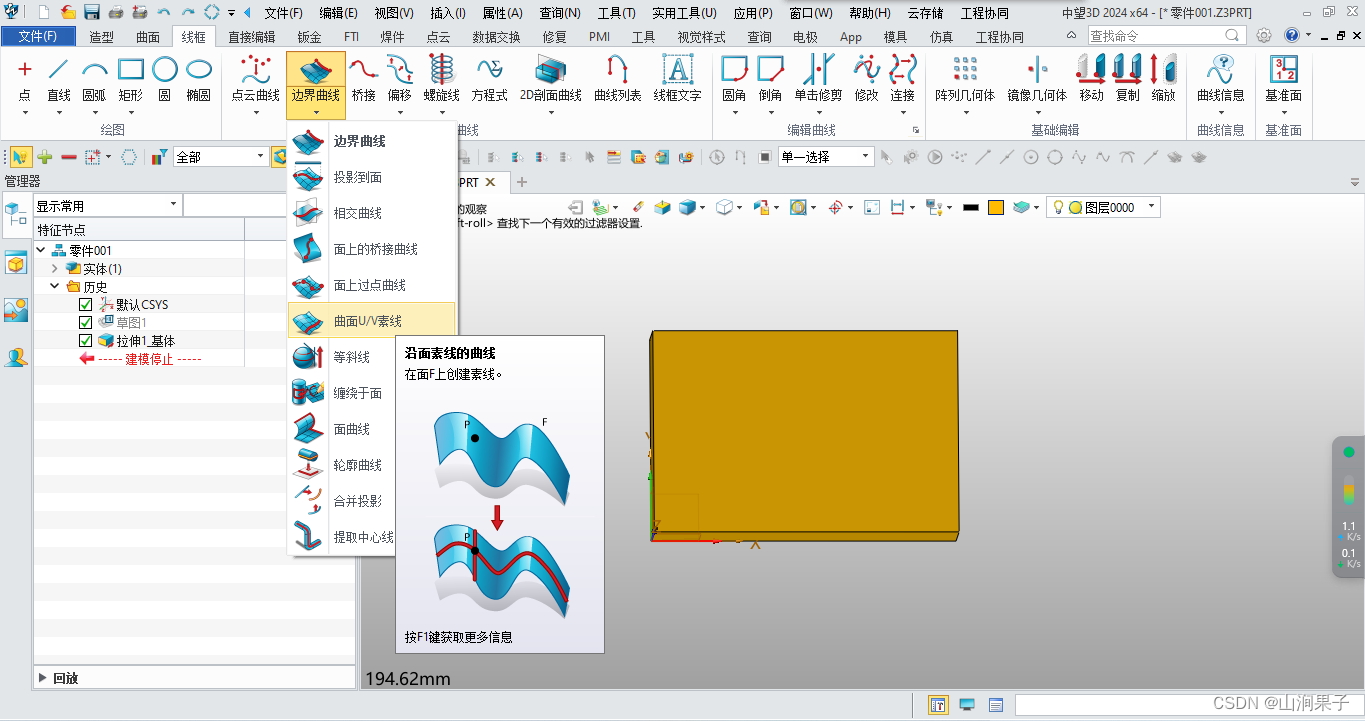The height and width of the screenshot is (721, 1365).
Task: Toggle the 默认CSYS checkbox
Action: tap(85, 305)
